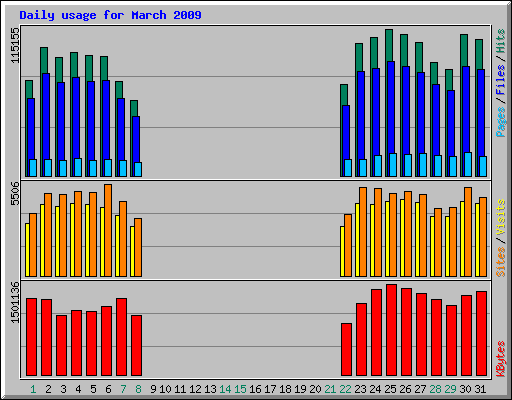
Task: Click the 5506 axis maximum label
Action: [x=15, y=193]
